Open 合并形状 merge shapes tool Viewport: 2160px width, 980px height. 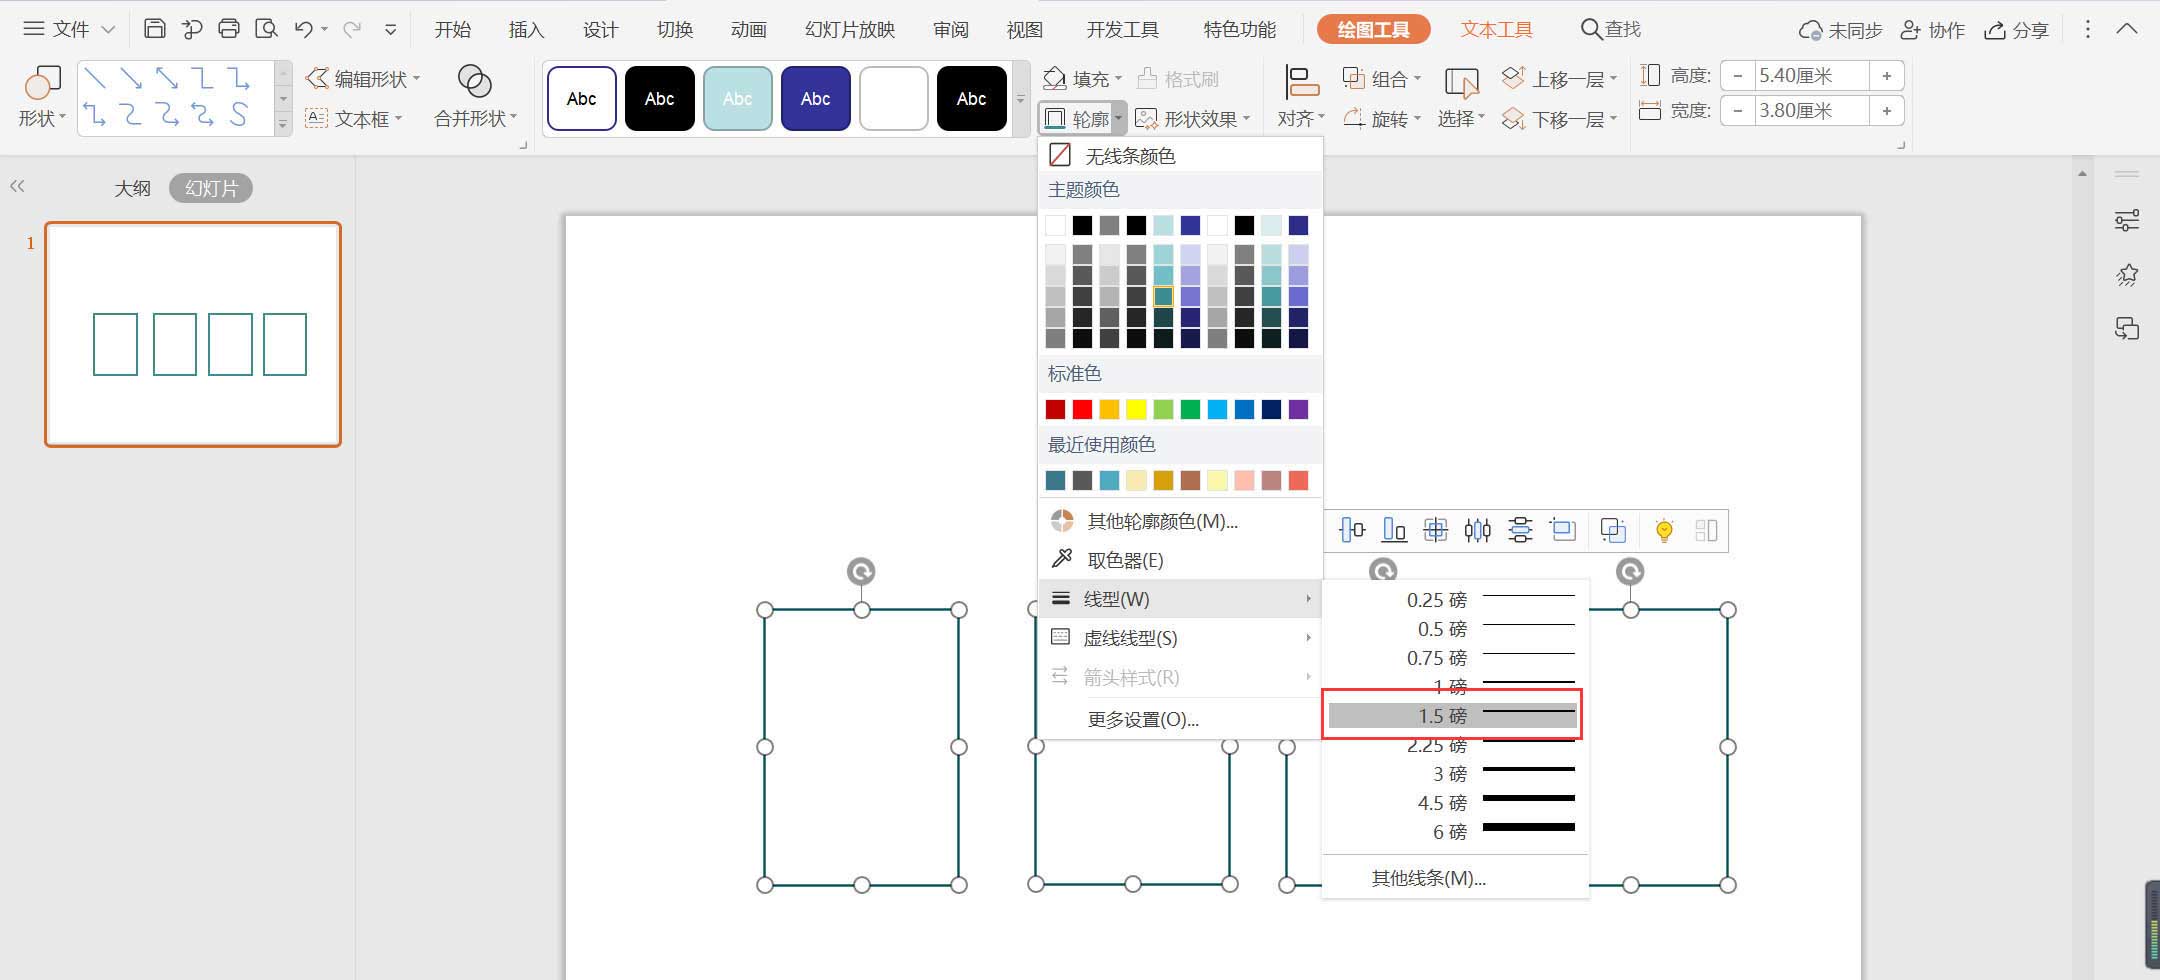click(x=475, y=98)
